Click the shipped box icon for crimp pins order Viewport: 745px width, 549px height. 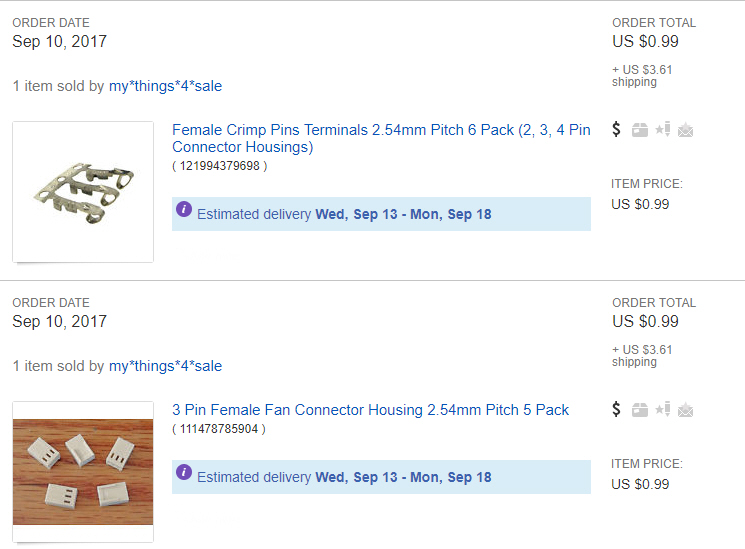tap(640, 130)
